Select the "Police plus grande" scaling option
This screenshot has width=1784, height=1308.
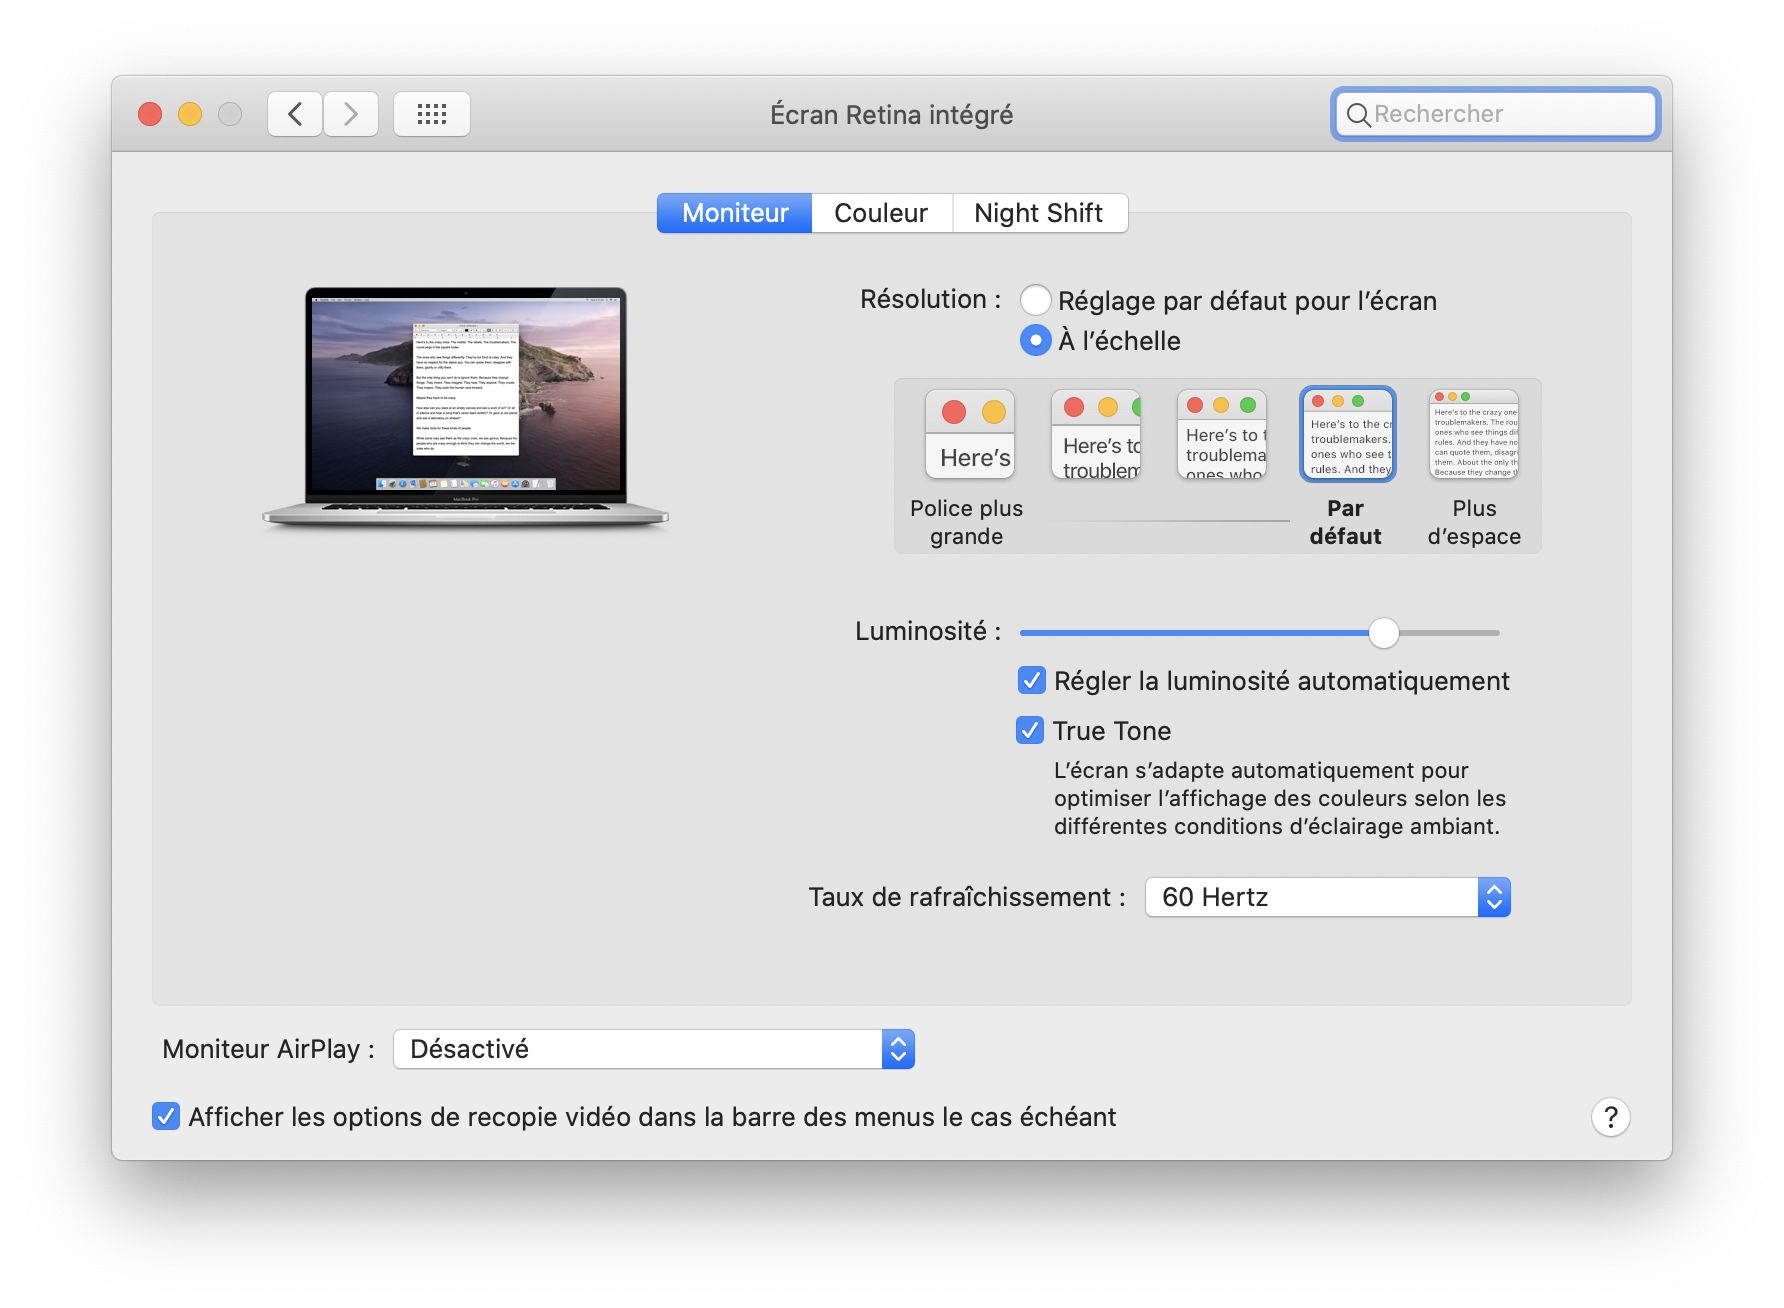968,435
